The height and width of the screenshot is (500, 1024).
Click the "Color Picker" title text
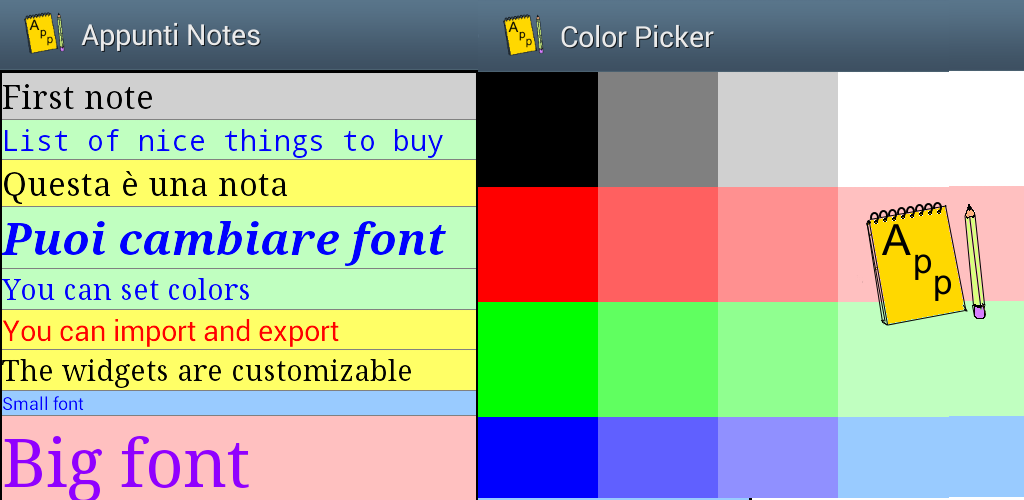point(637,37)
